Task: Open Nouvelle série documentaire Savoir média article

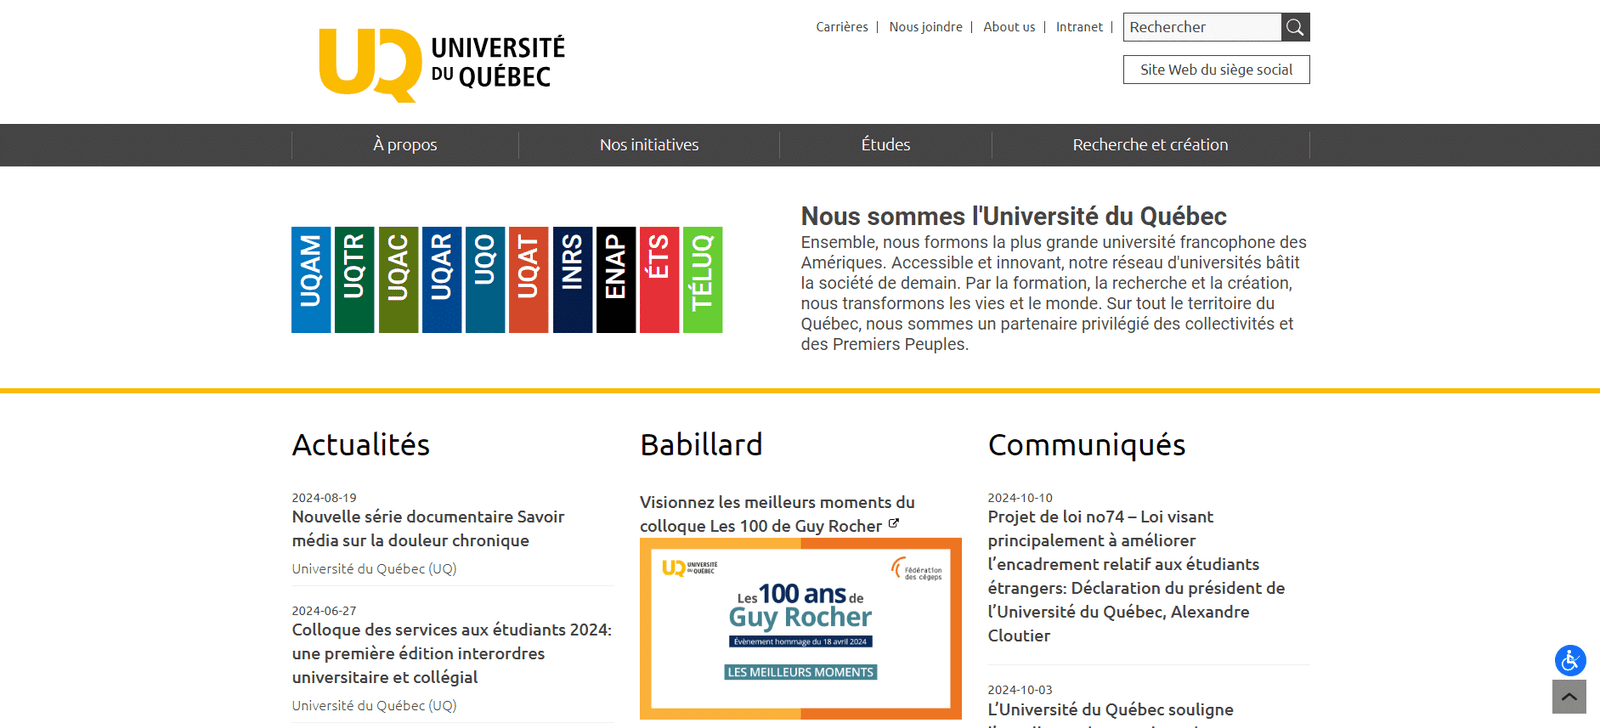Action: coord(428,528)
